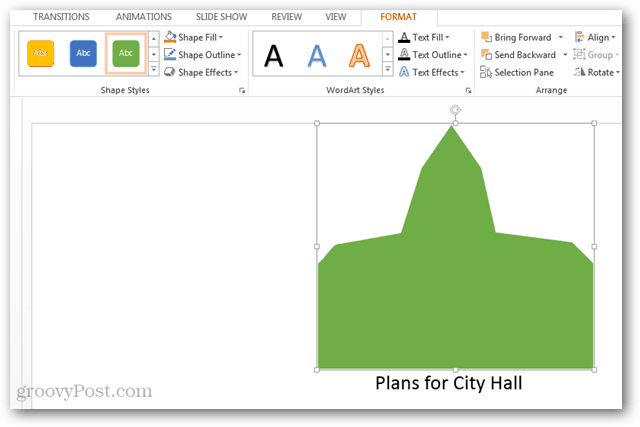640x427 pixels.
Task: Select the Format tab
Action: [x=398, y=17]
